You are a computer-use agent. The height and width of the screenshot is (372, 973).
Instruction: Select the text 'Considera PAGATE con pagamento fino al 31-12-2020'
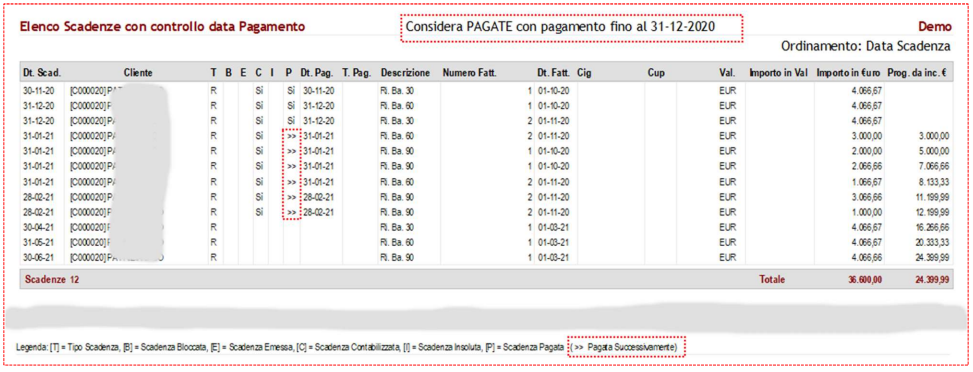click(560, 27)
